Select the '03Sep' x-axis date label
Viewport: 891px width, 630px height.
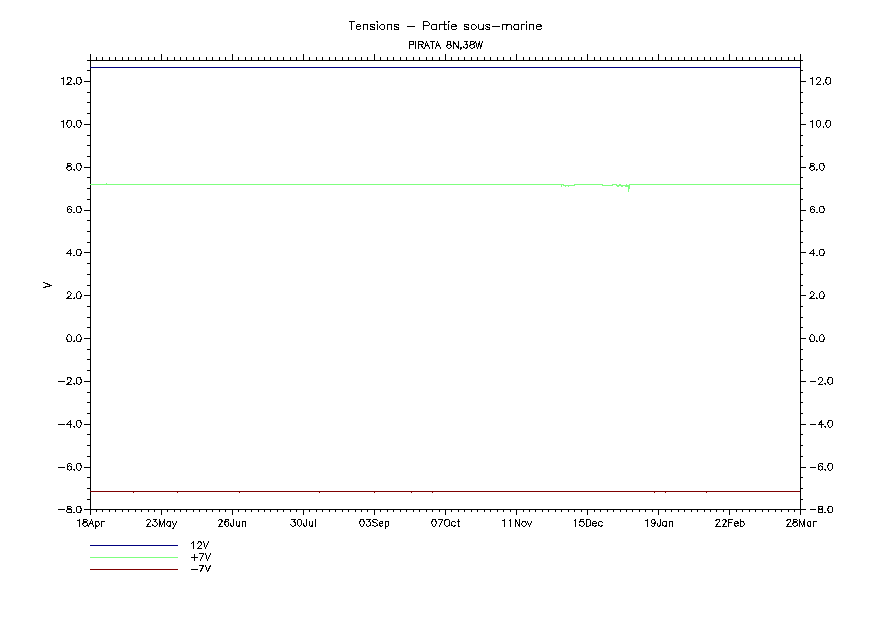(x=374, y=523)
